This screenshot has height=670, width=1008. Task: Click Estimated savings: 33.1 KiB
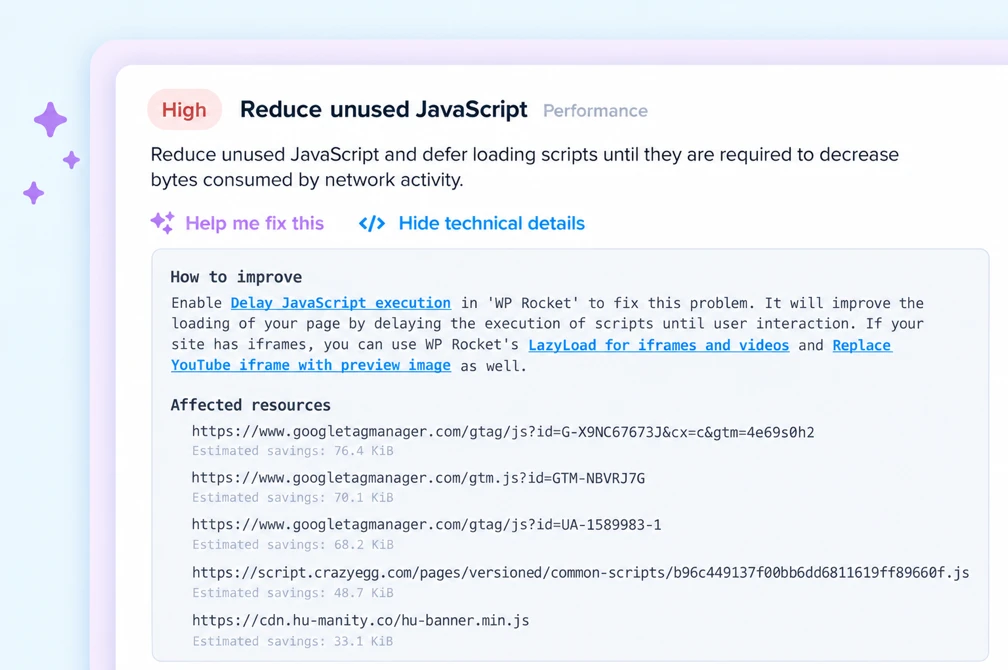point(292,641)
